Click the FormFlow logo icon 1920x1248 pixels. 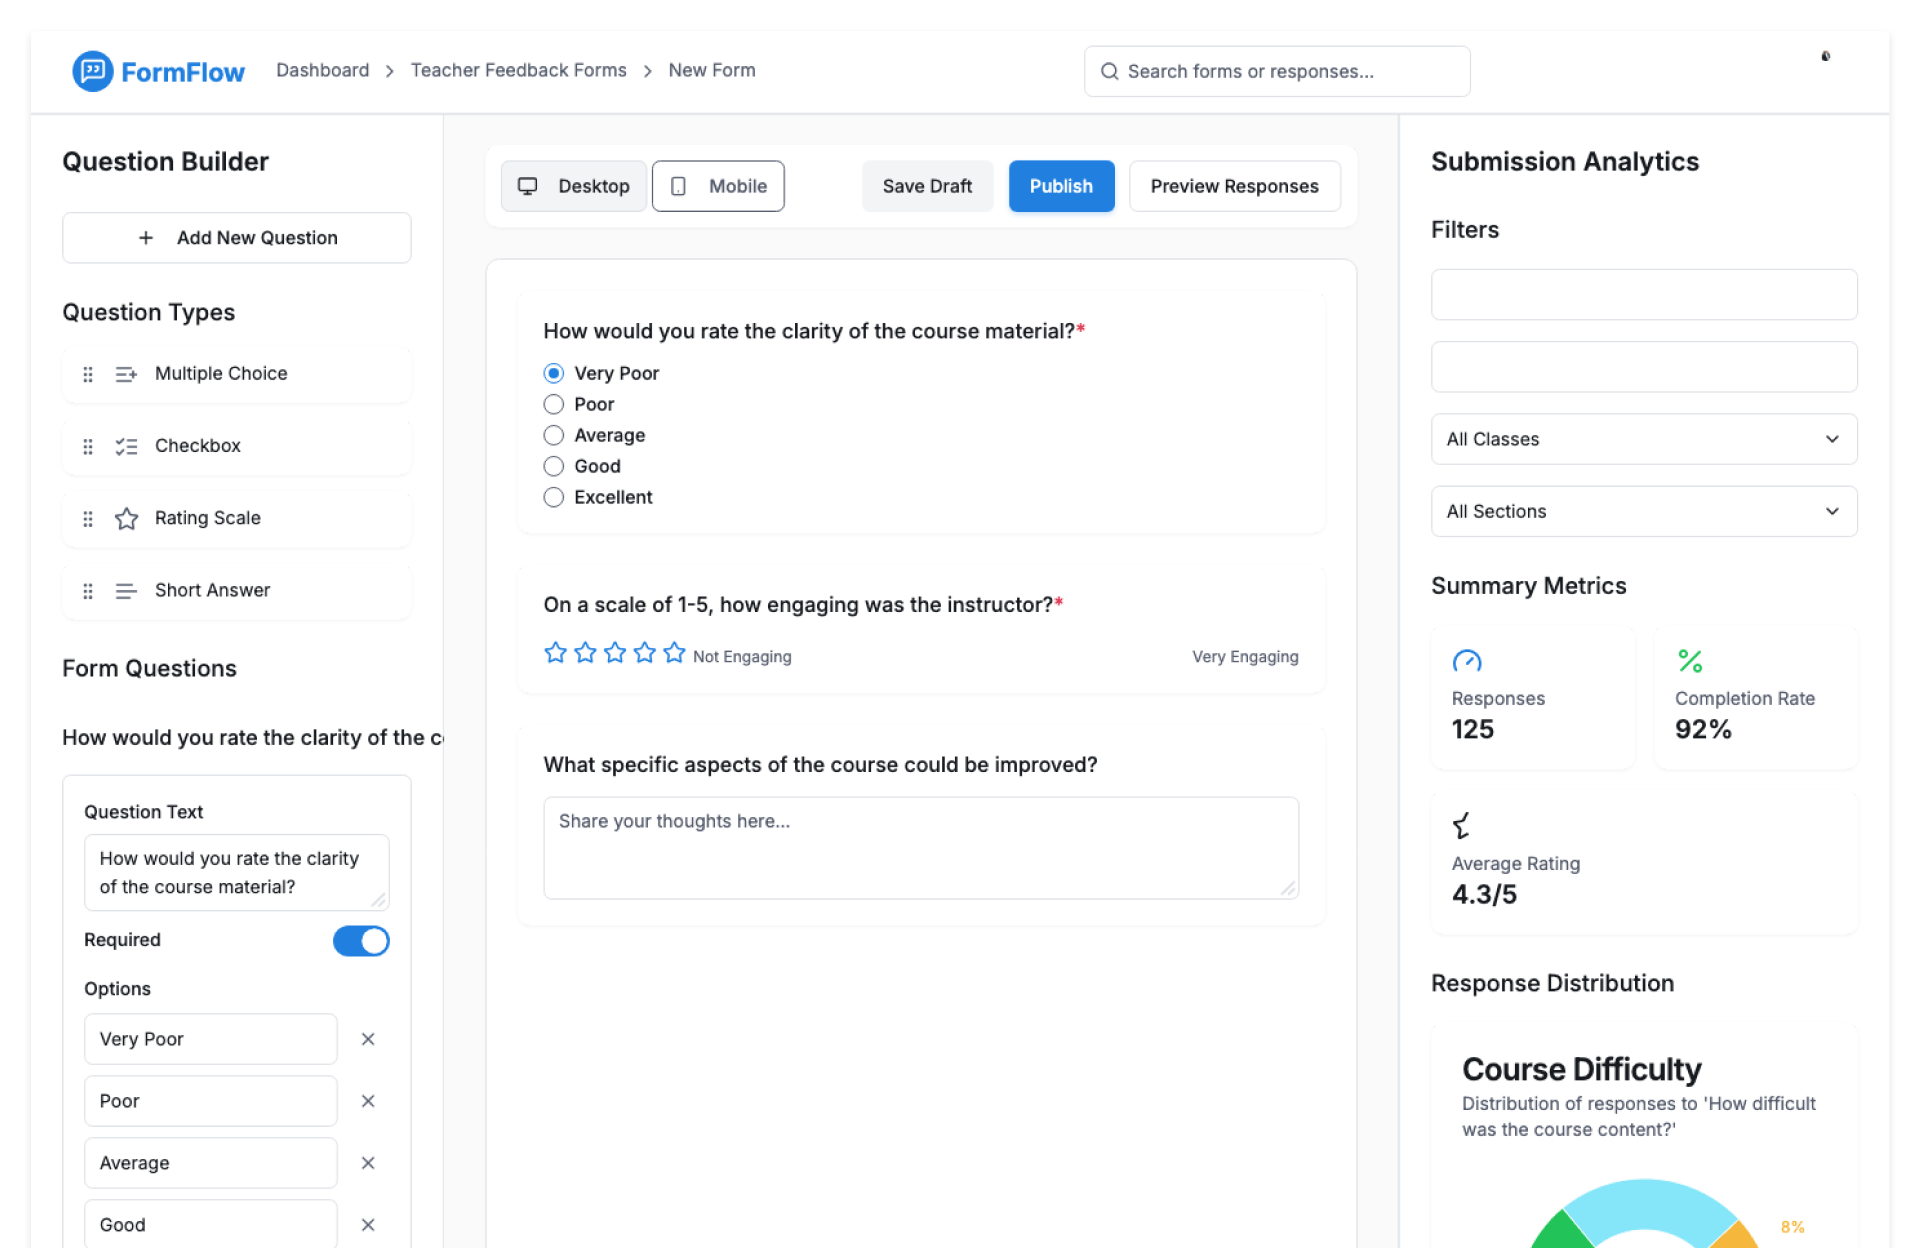coord(92,71)
